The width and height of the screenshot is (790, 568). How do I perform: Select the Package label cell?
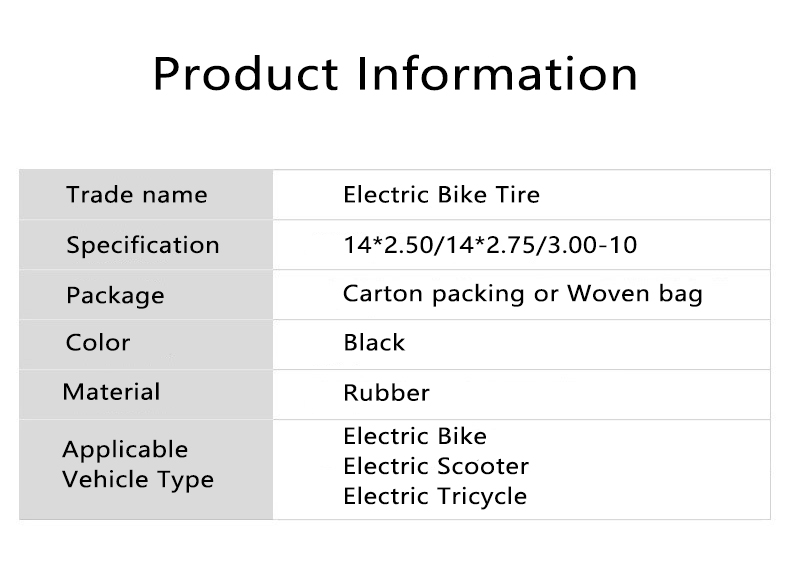115,296
